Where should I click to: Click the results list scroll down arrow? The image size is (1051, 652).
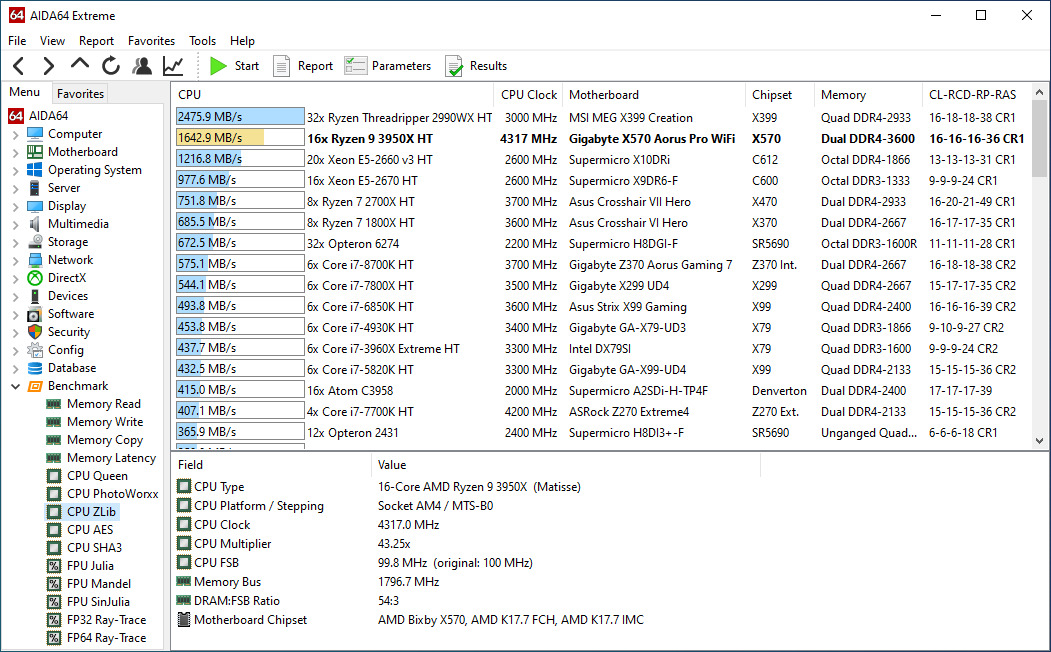pos(1039,440)
